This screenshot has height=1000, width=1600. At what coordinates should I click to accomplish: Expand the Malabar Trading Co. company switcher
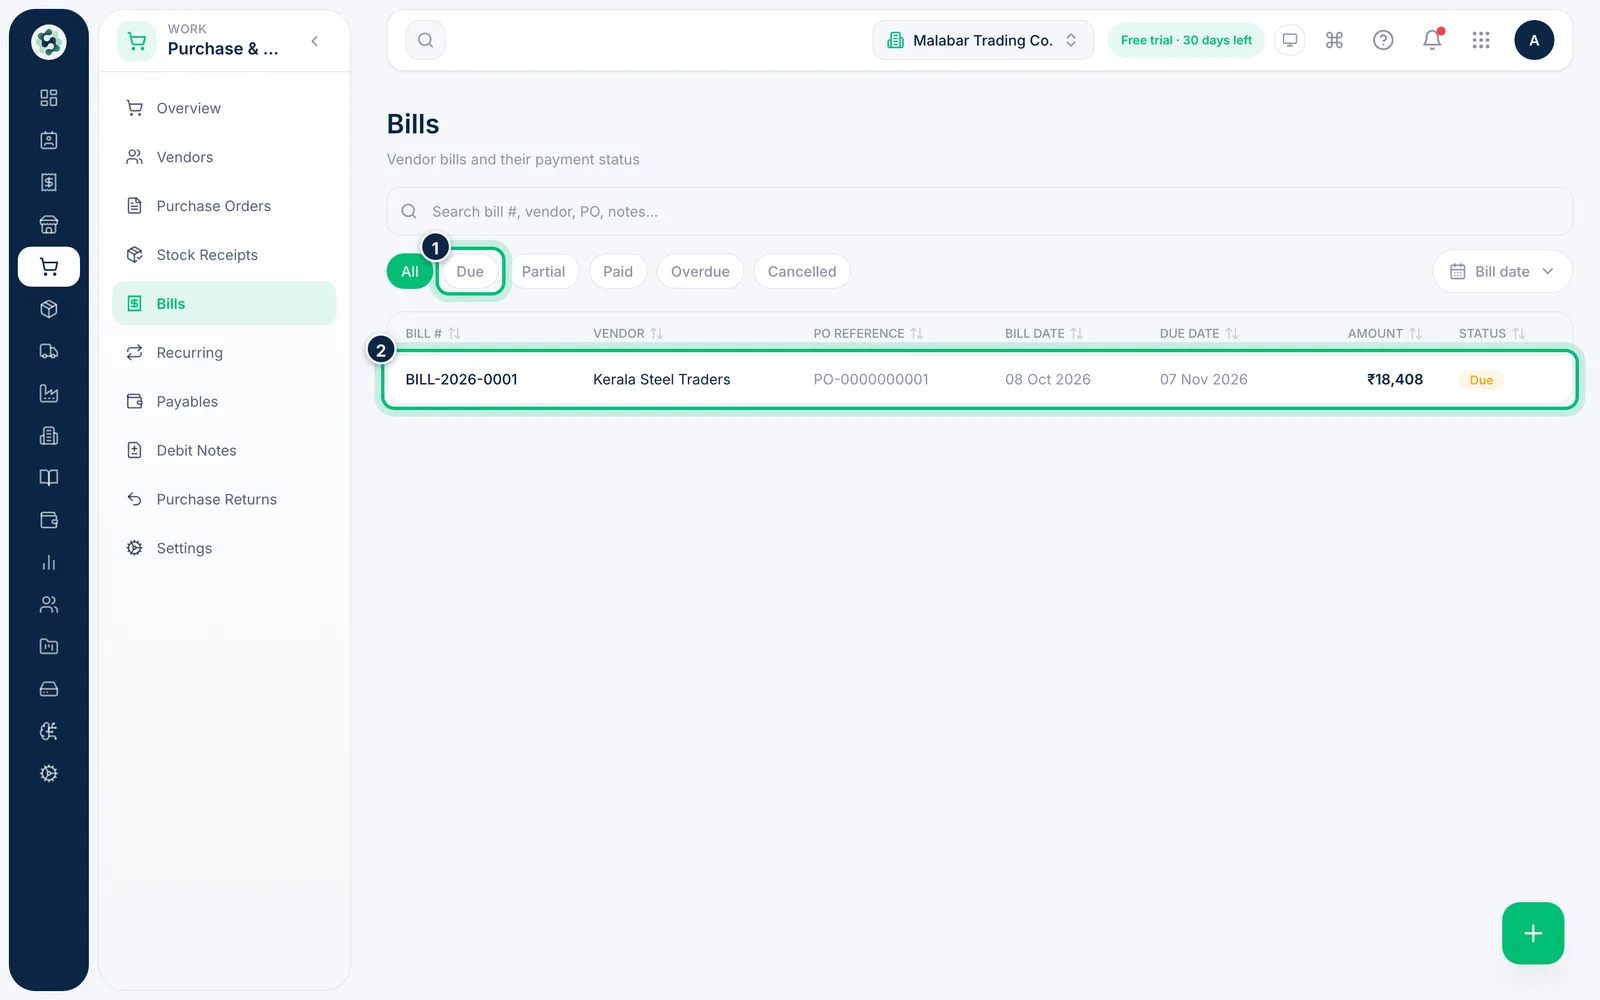click(x=983, y=40)
